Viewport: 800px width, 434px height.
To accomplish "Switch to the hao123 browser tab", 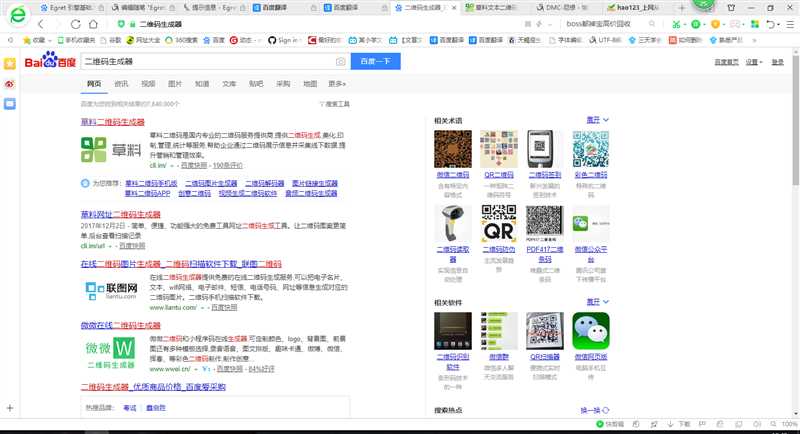I will [635, 8].
